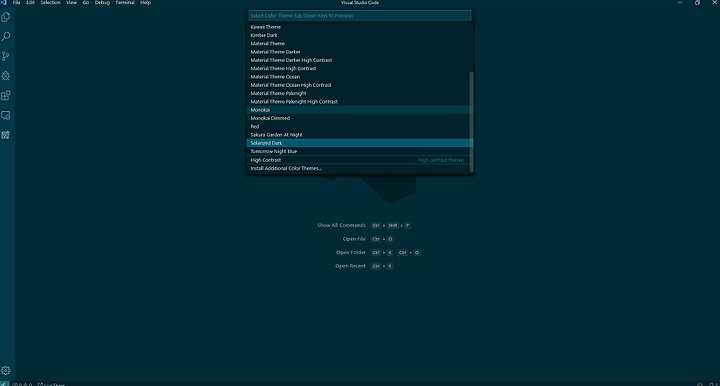
Task: Select Material Theme Palenight
Action: (360, 93)
